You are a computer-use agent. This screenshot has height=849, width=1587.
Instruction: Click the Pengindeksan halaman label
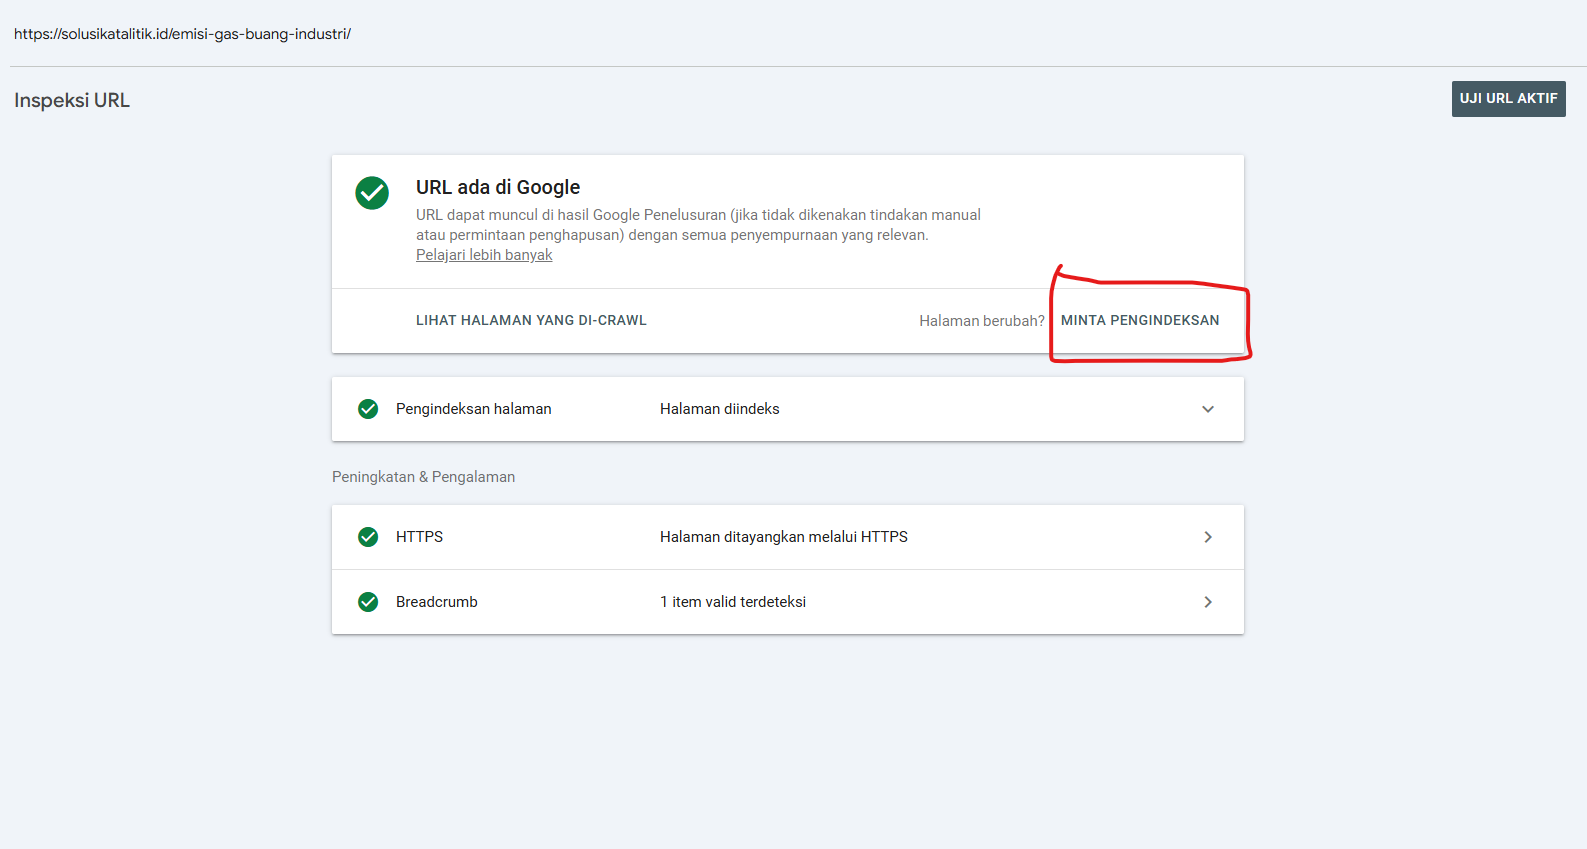(474, 409)
